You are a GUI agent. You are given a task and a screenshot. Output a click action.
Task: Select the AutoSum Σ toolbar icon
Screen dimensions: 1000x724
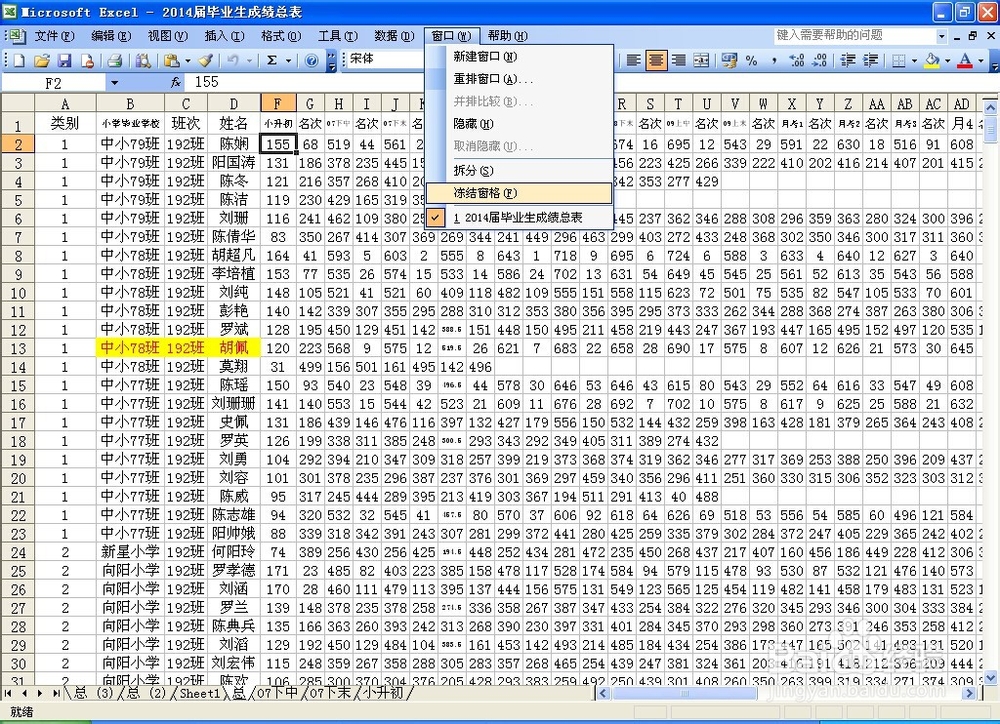click(x=272, y=60)
